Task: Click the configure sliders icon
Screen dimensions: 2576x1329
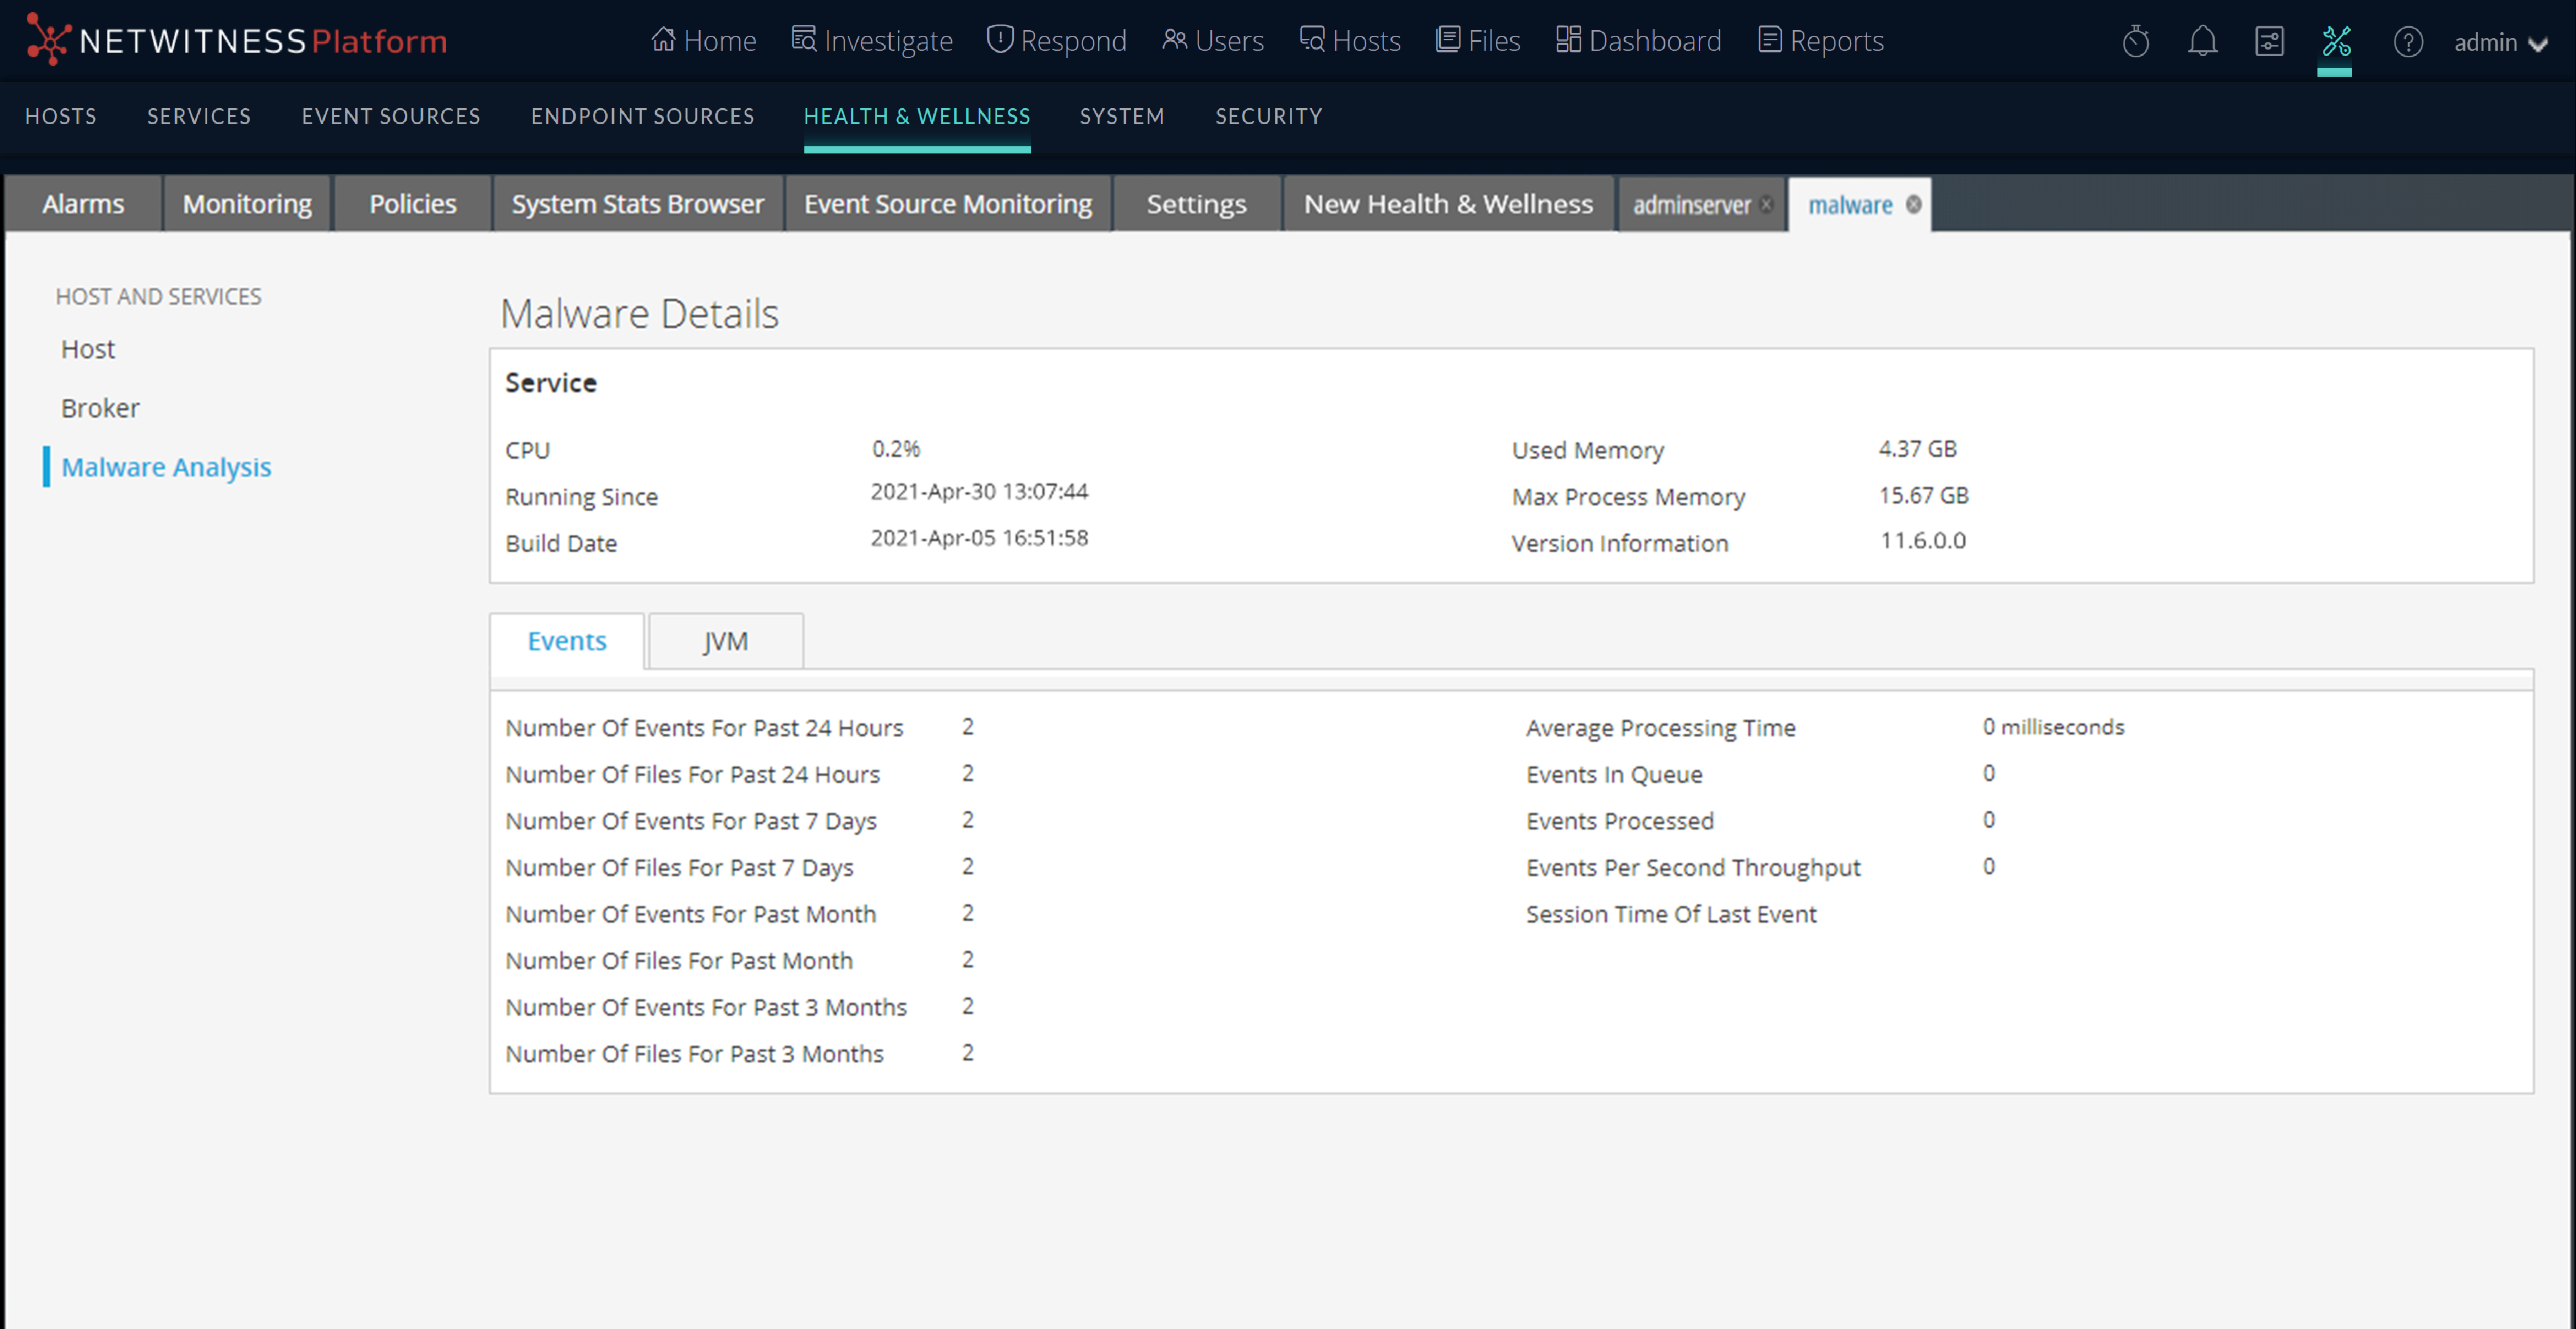Action: [x=2269, y=42]
